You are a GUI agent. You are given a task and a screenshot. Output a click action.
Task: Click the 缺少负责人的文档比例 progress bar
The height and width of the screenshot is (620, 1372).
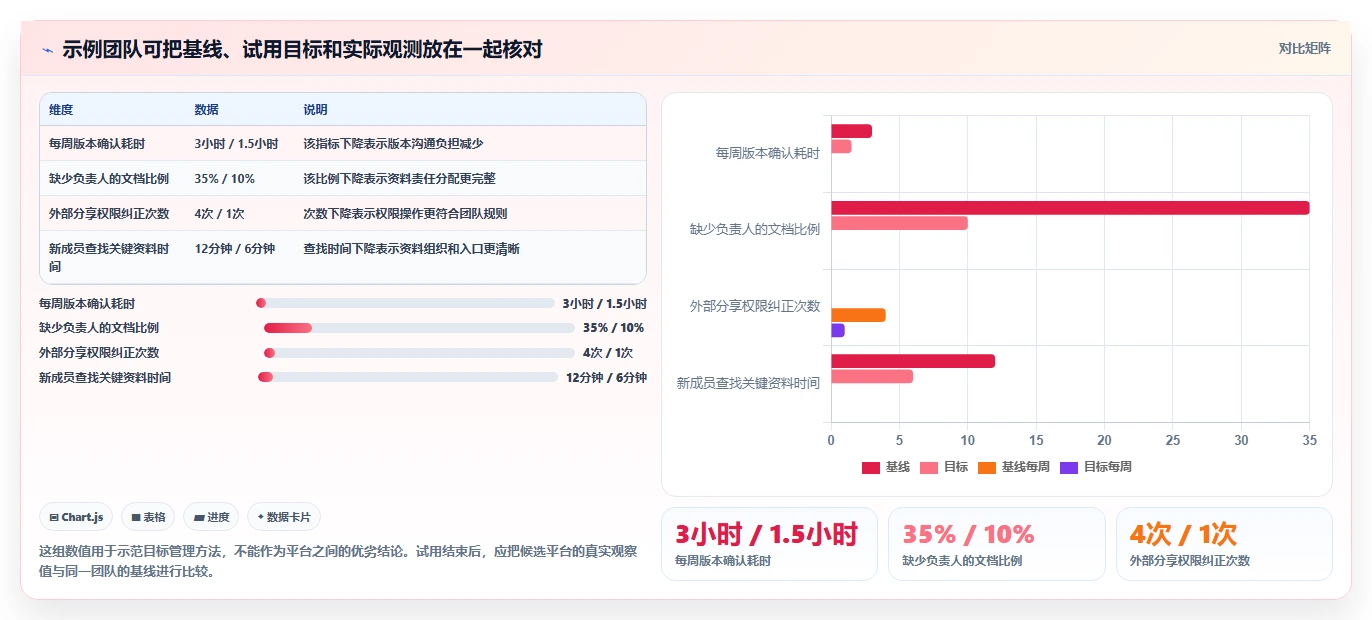[419, 328]
